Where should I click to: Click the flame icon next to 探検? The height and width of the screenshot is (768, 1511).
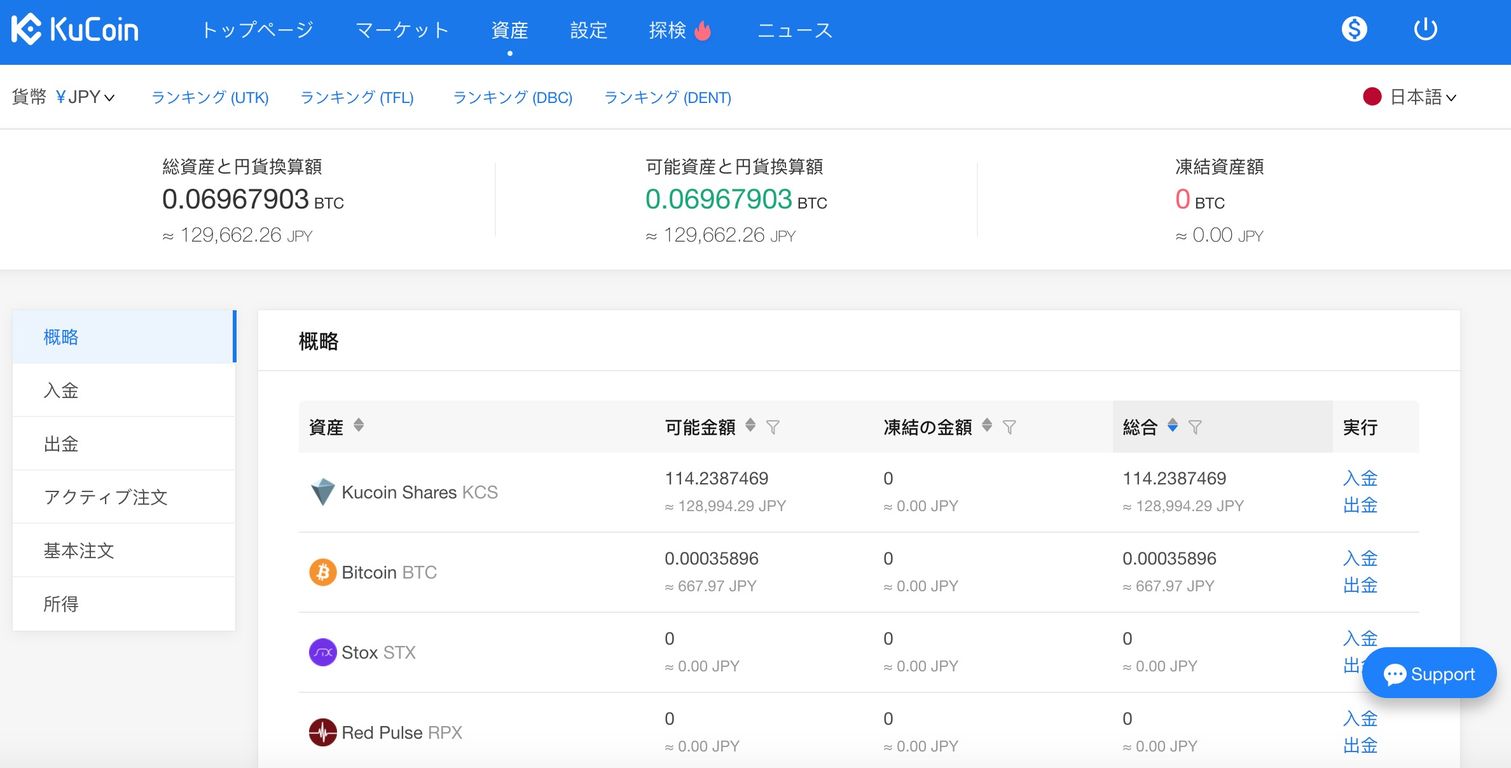click(702, 30)
